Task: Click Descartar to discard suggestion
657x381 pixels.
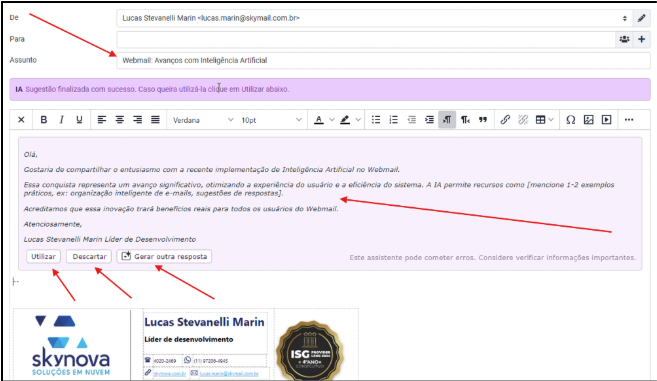Action: click(x=89, y=257)
